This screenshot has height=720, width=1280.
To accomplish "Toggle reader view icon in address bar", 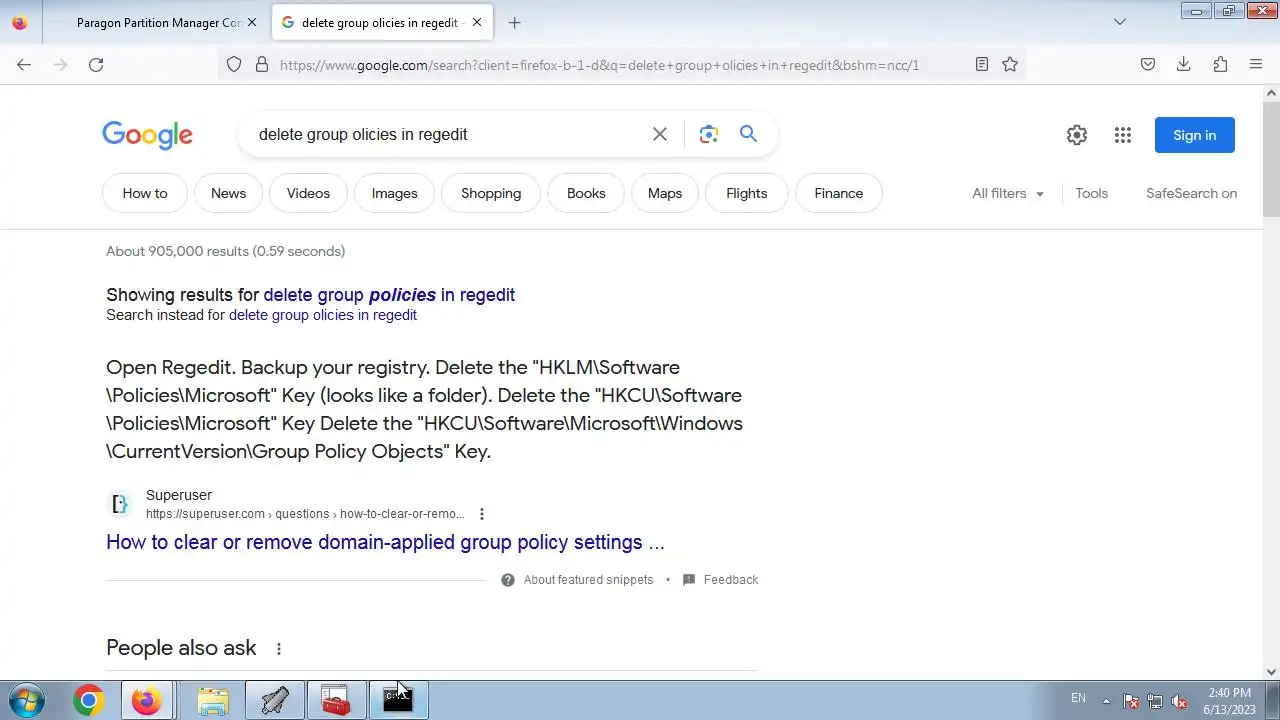I will 982,64.
